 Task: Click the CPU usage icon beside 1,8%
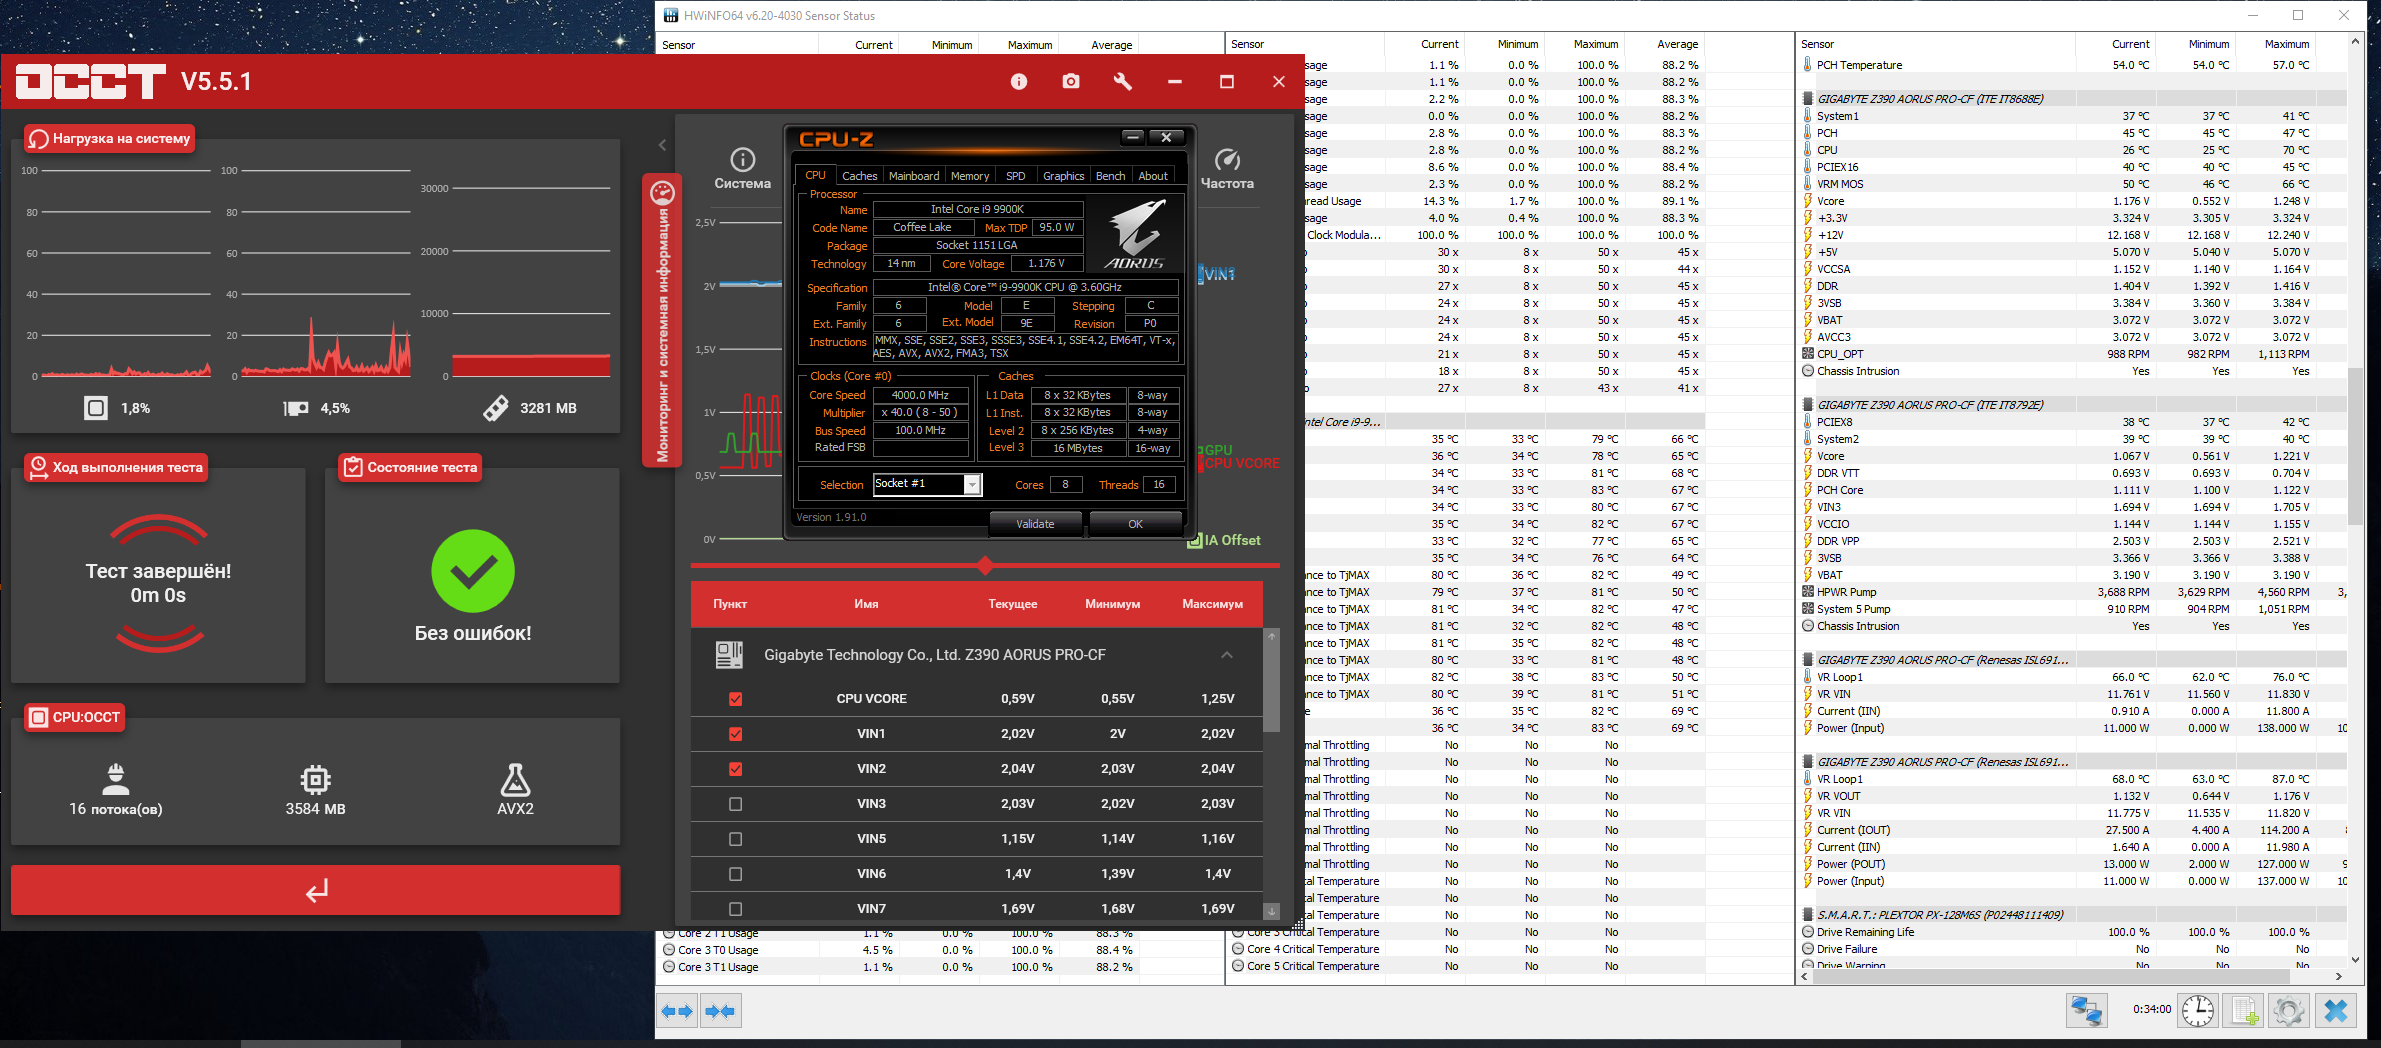click(96, 408)
